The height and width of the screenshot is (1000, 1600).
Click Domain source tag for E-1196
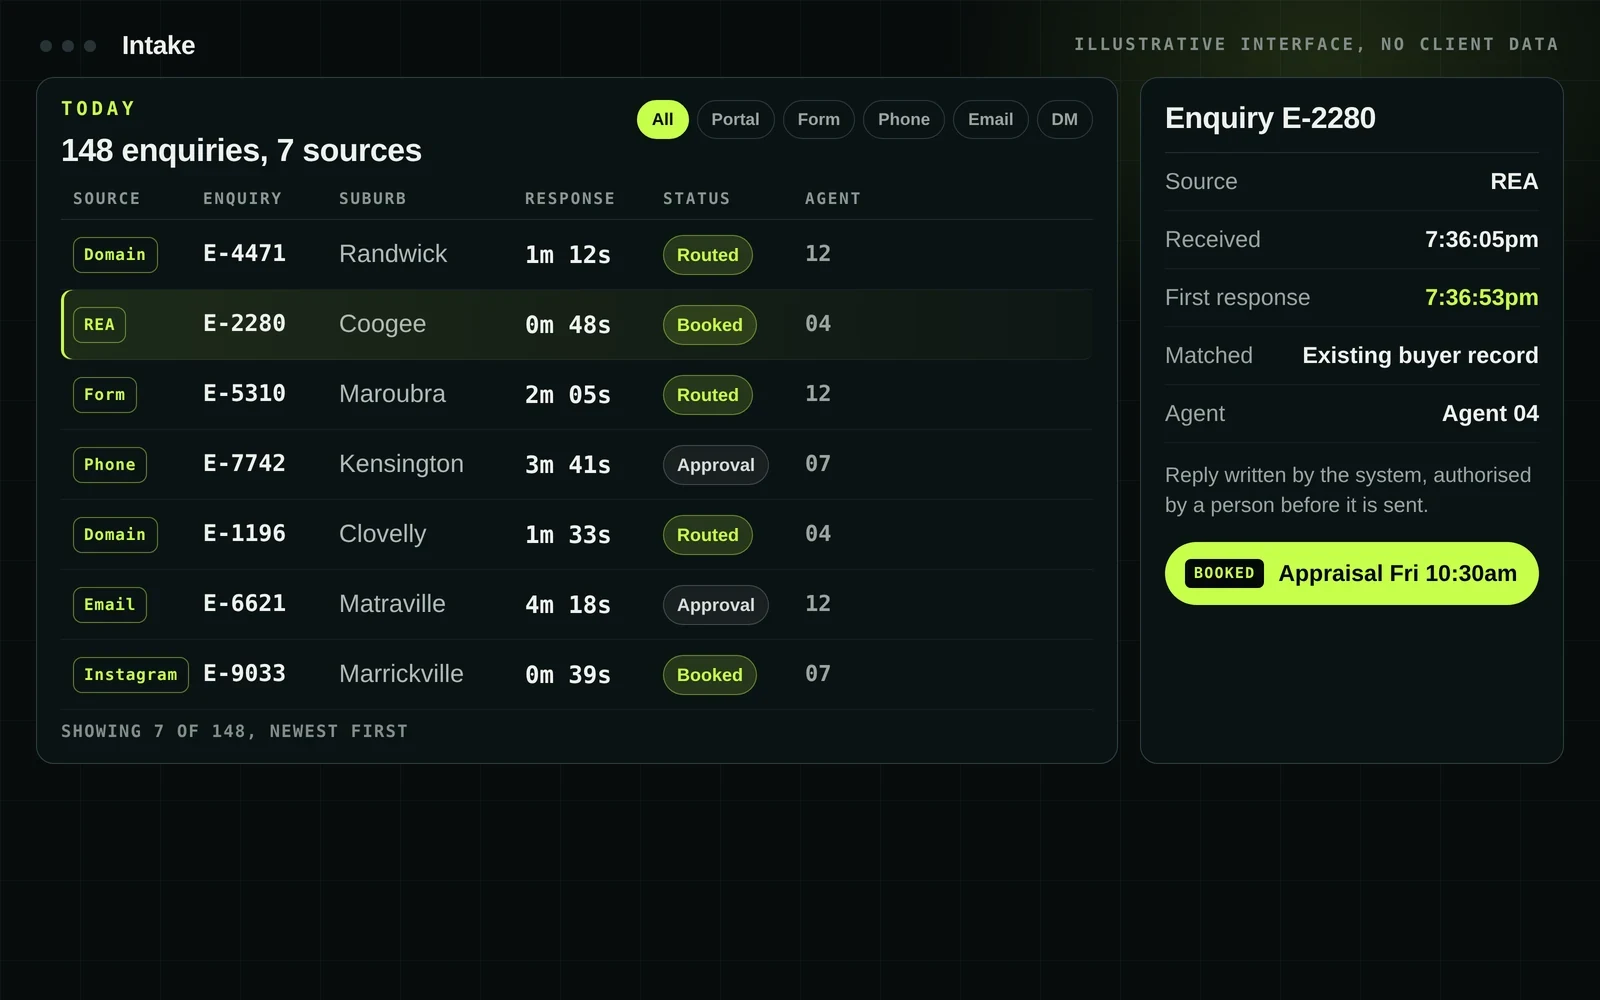pos(115,534)
